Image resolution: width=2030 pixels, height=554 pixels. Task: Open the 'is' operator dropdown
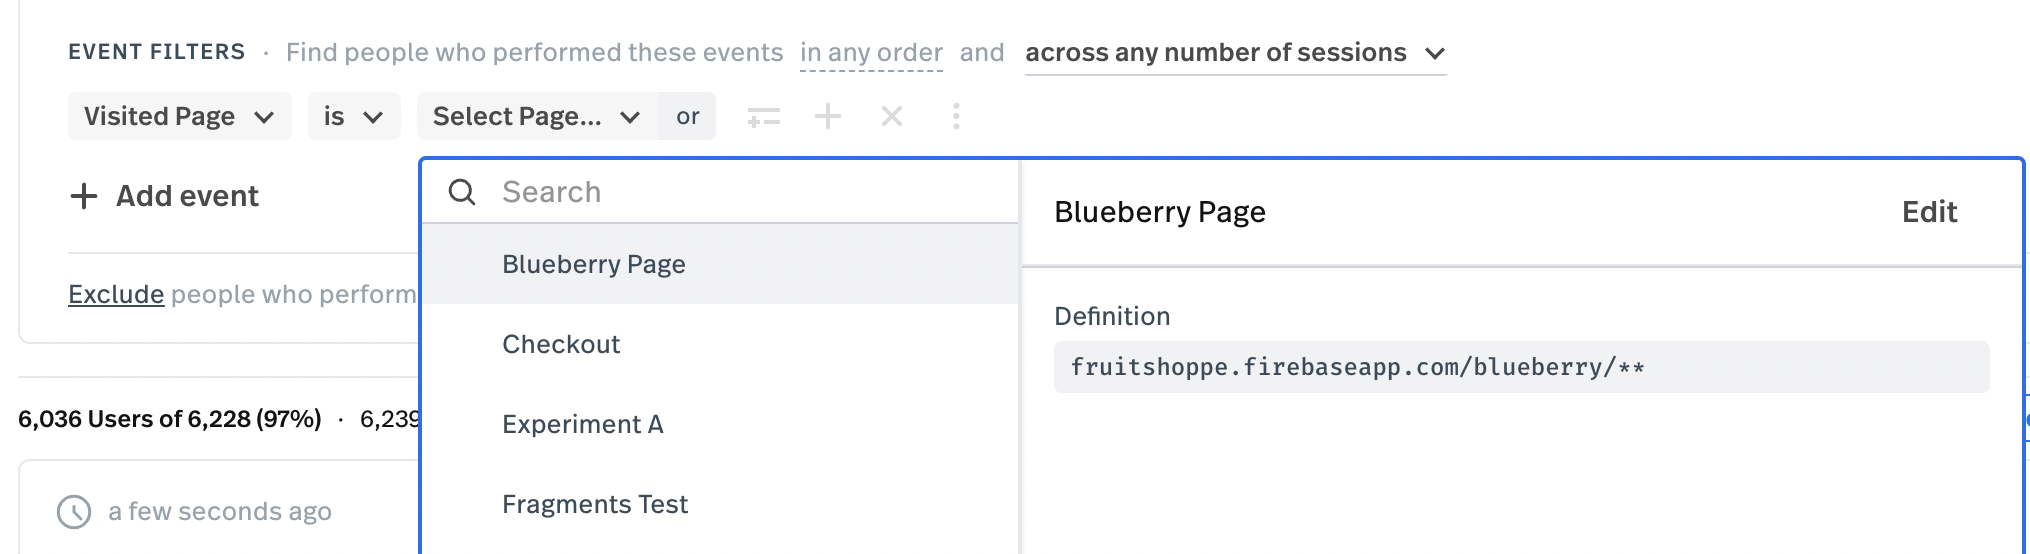(x=353, y=117)
